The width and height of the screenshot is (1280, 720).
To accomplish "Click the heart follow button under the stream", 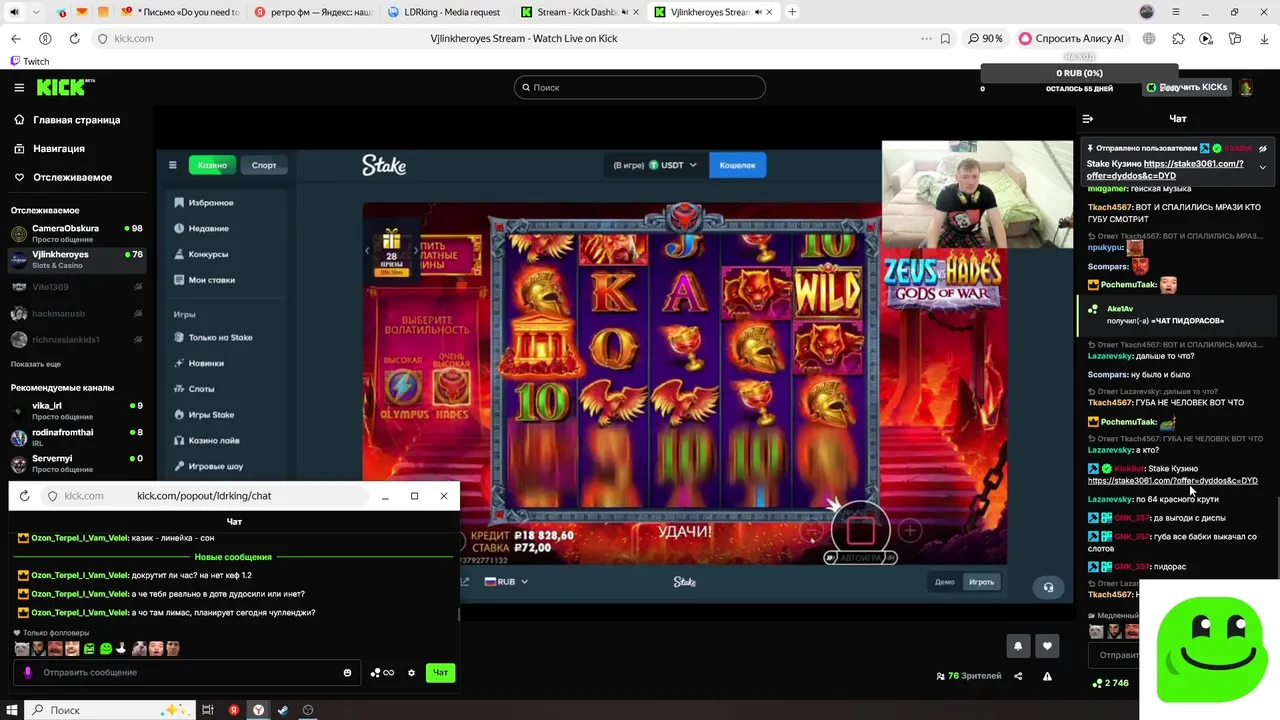I will pyautogui.click(x=1047, y=646).
